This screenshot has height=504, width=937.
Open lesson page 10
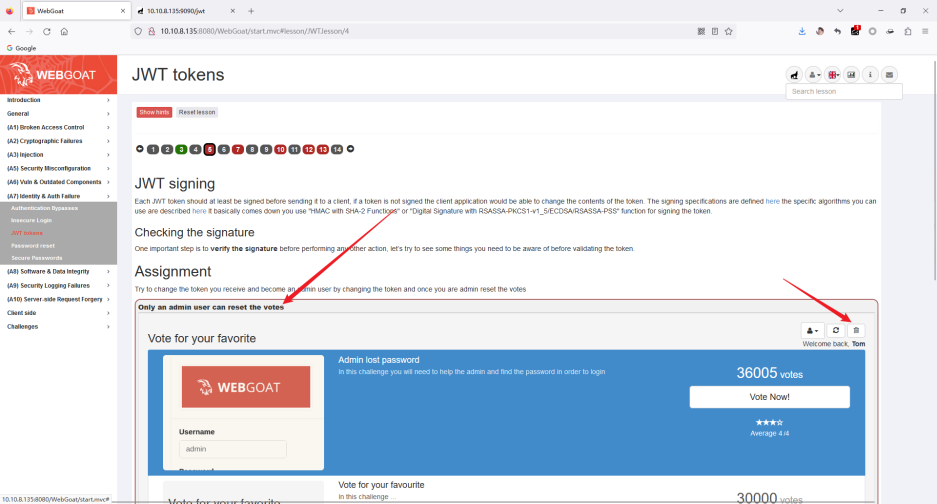280,149
